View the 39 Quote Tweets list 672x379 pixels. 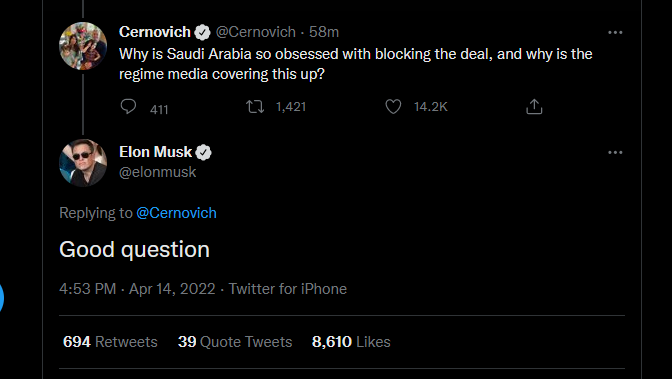pos(235,342)
